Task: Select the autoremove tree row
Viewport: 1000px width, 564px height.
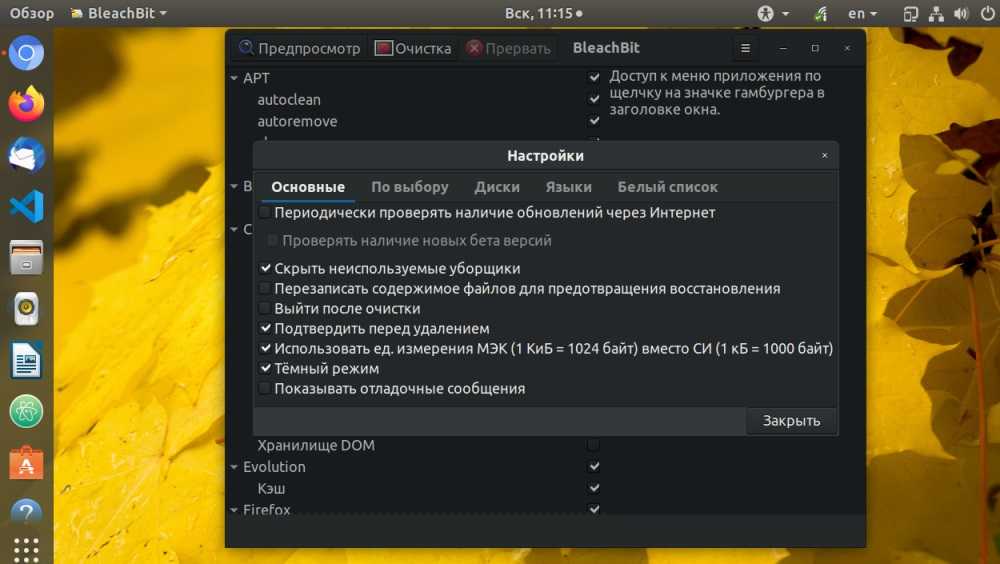Action: pyautogui.click(x=415, y=121)
